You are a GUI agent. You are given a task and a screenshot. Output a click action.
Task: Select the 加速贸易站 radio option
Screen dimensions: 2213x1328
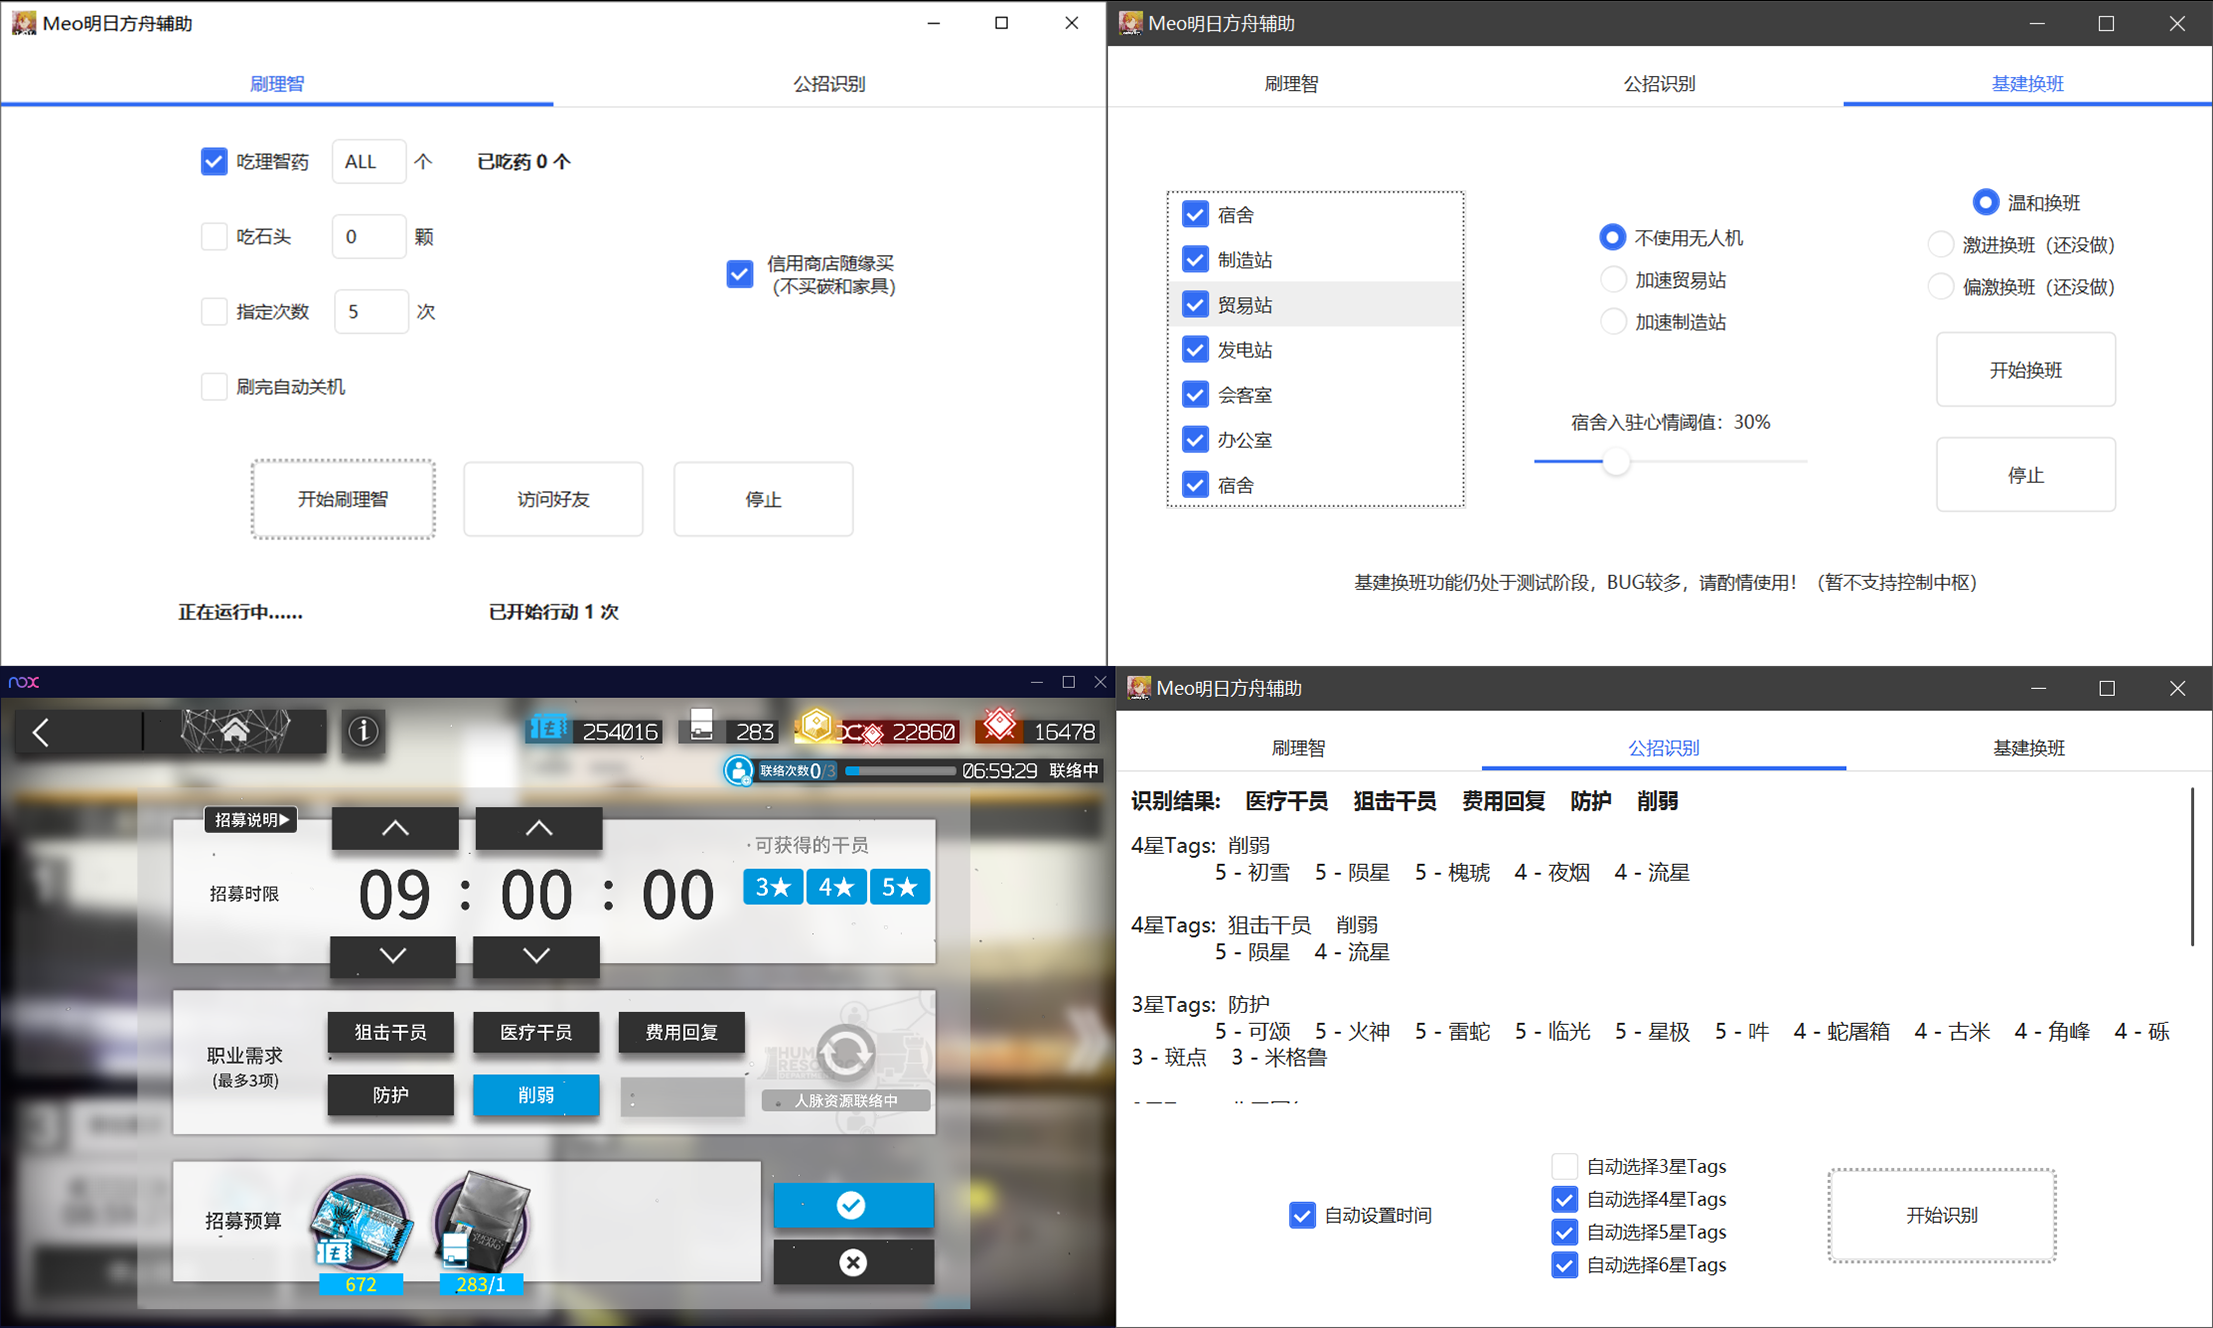(x=1612, y=280)
